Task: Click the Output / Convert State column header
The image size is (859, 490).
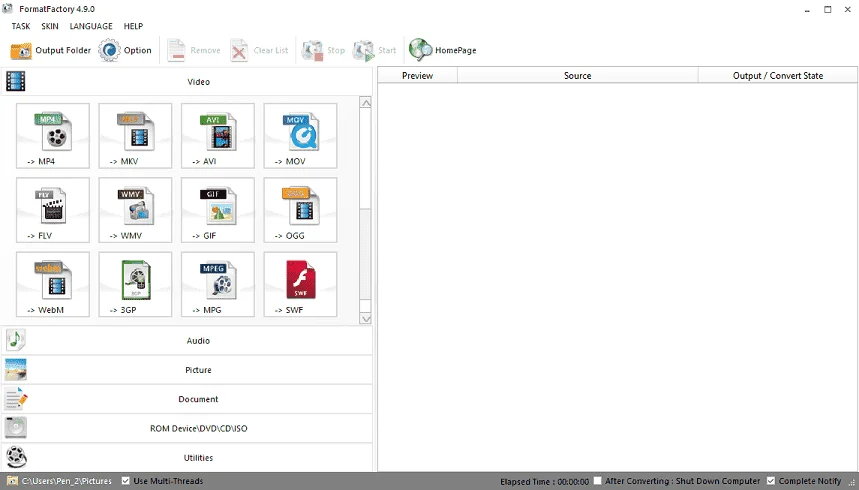Action: click(778, 76)
